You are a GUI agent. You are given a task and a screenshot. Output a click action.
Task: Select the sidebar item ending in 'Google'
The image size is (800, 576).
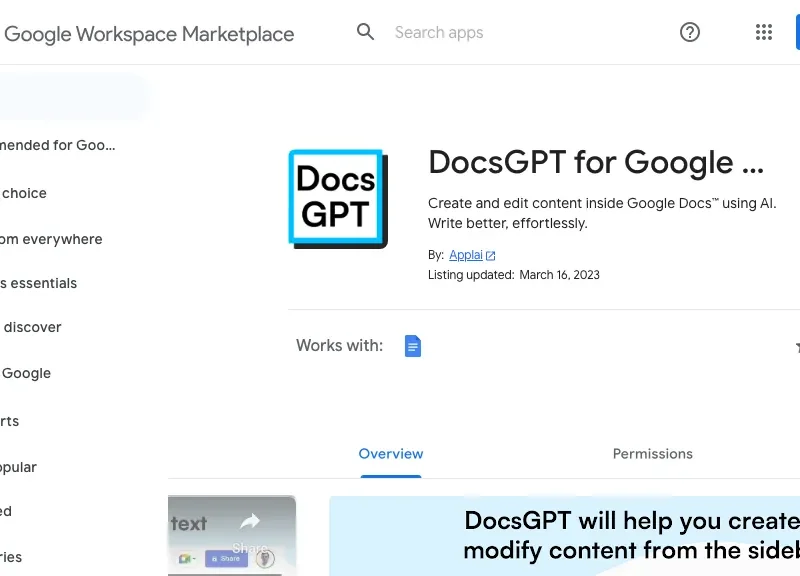[x=26, y=373]
